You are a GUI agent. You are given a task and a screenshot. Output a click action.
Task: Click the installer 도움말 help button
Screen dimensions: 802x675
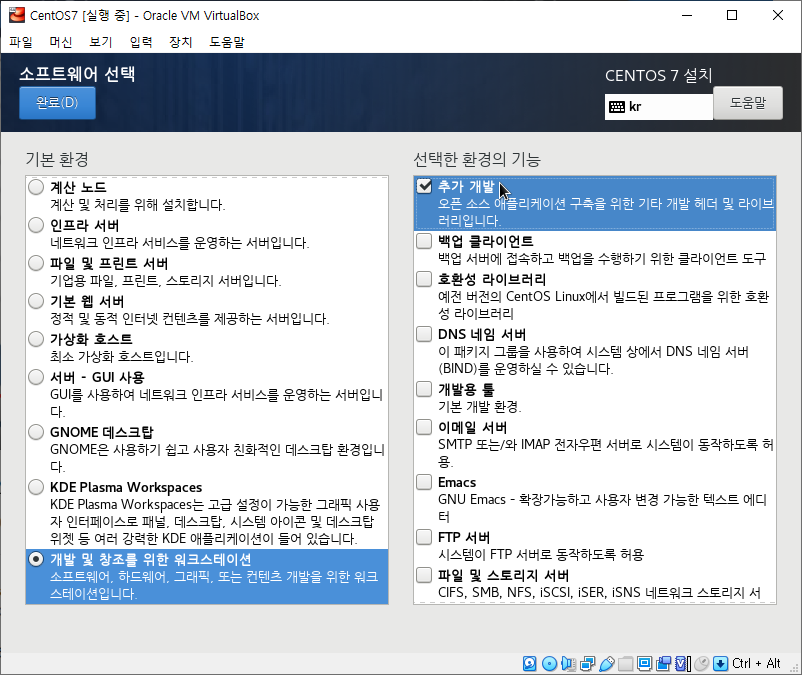click(748, 103)
